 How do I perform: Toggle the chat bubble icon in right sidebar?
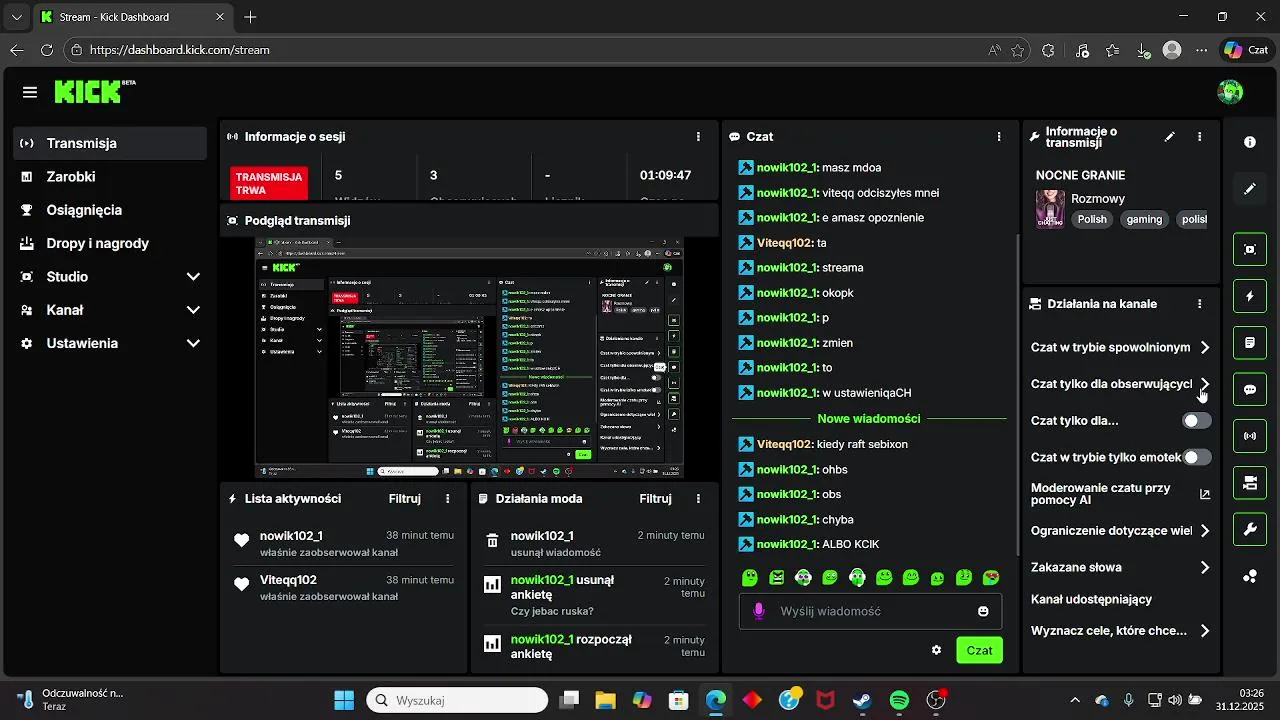[x=1250, y=389]
